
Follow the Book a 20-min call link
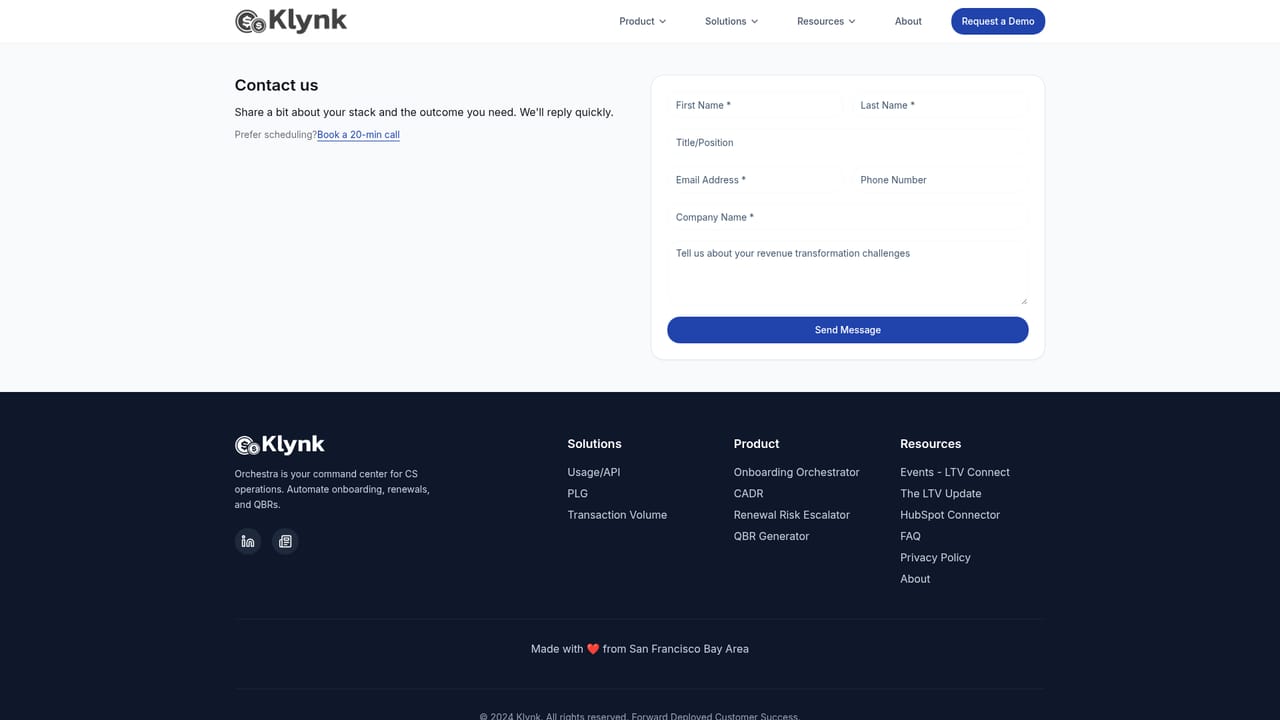(x=358, y=134)
